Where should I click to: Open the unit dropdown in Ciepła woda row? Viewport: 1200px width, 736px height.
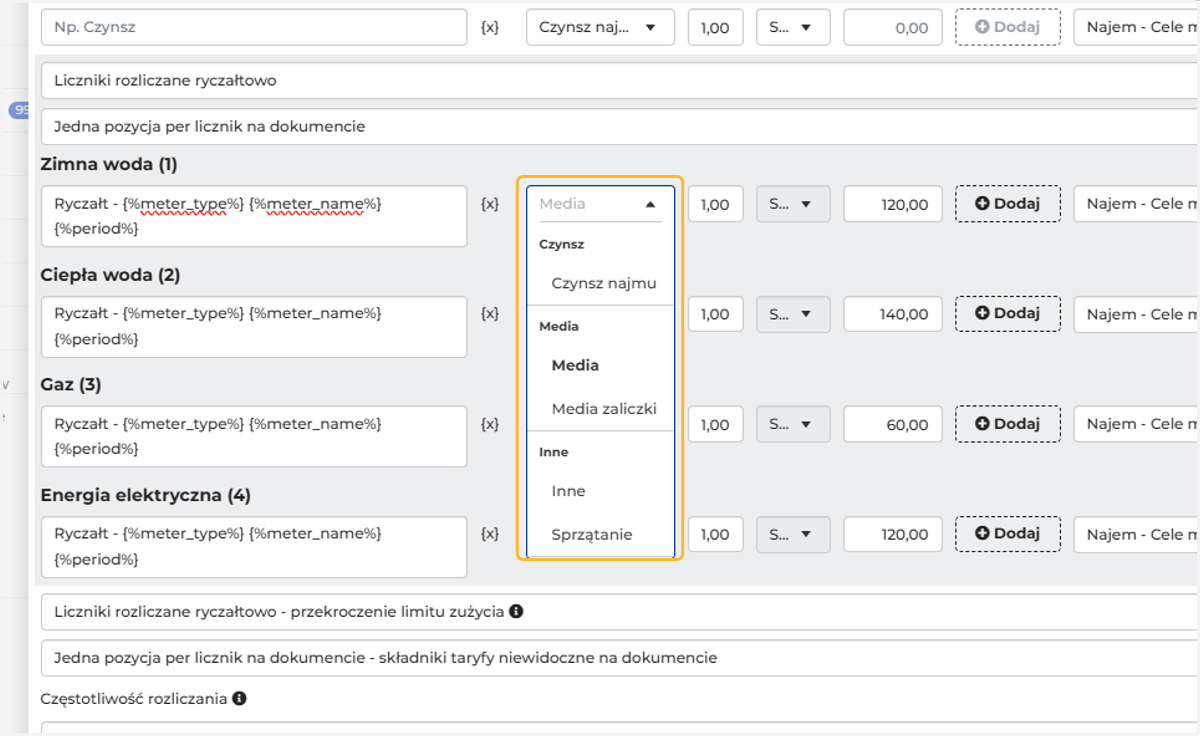(793, 314)
